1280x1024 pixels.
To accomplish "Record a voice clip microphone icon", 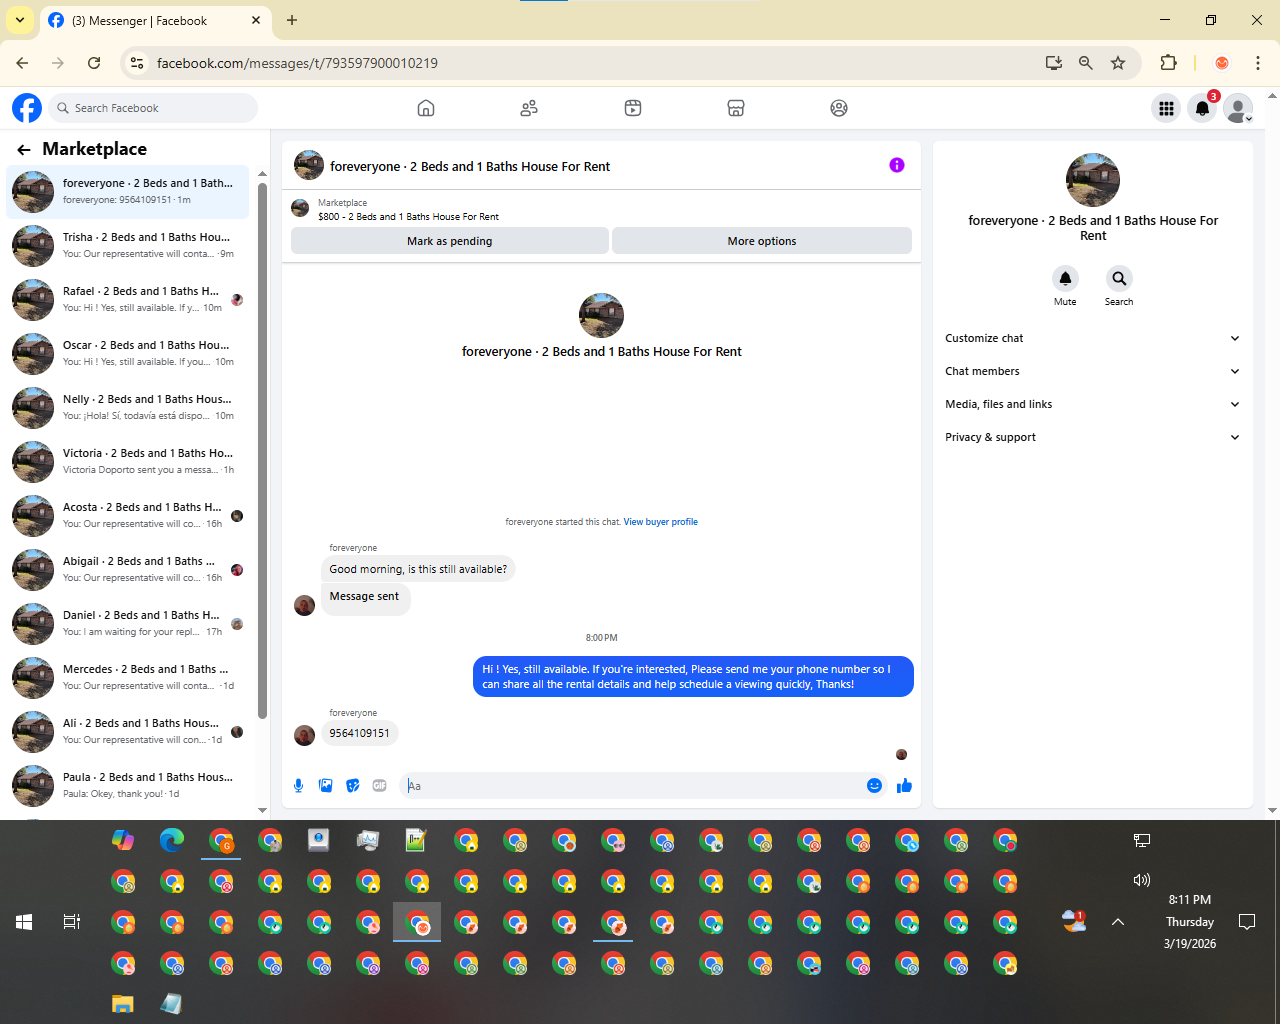I will click(x=298, y=786).
